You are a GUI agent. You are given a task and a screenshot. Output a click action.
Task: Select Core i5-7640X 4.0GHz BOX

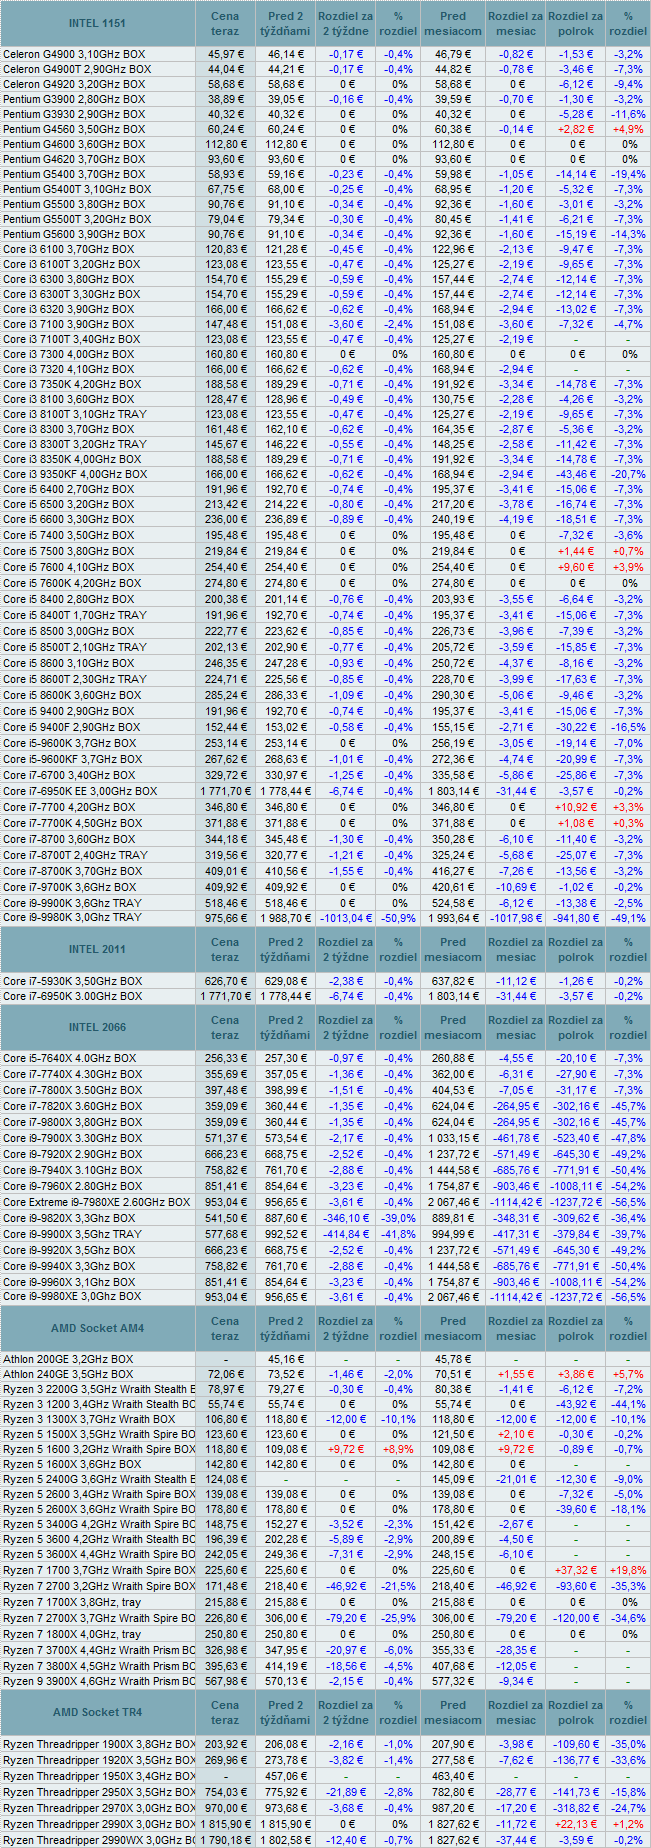(69, 1058)
